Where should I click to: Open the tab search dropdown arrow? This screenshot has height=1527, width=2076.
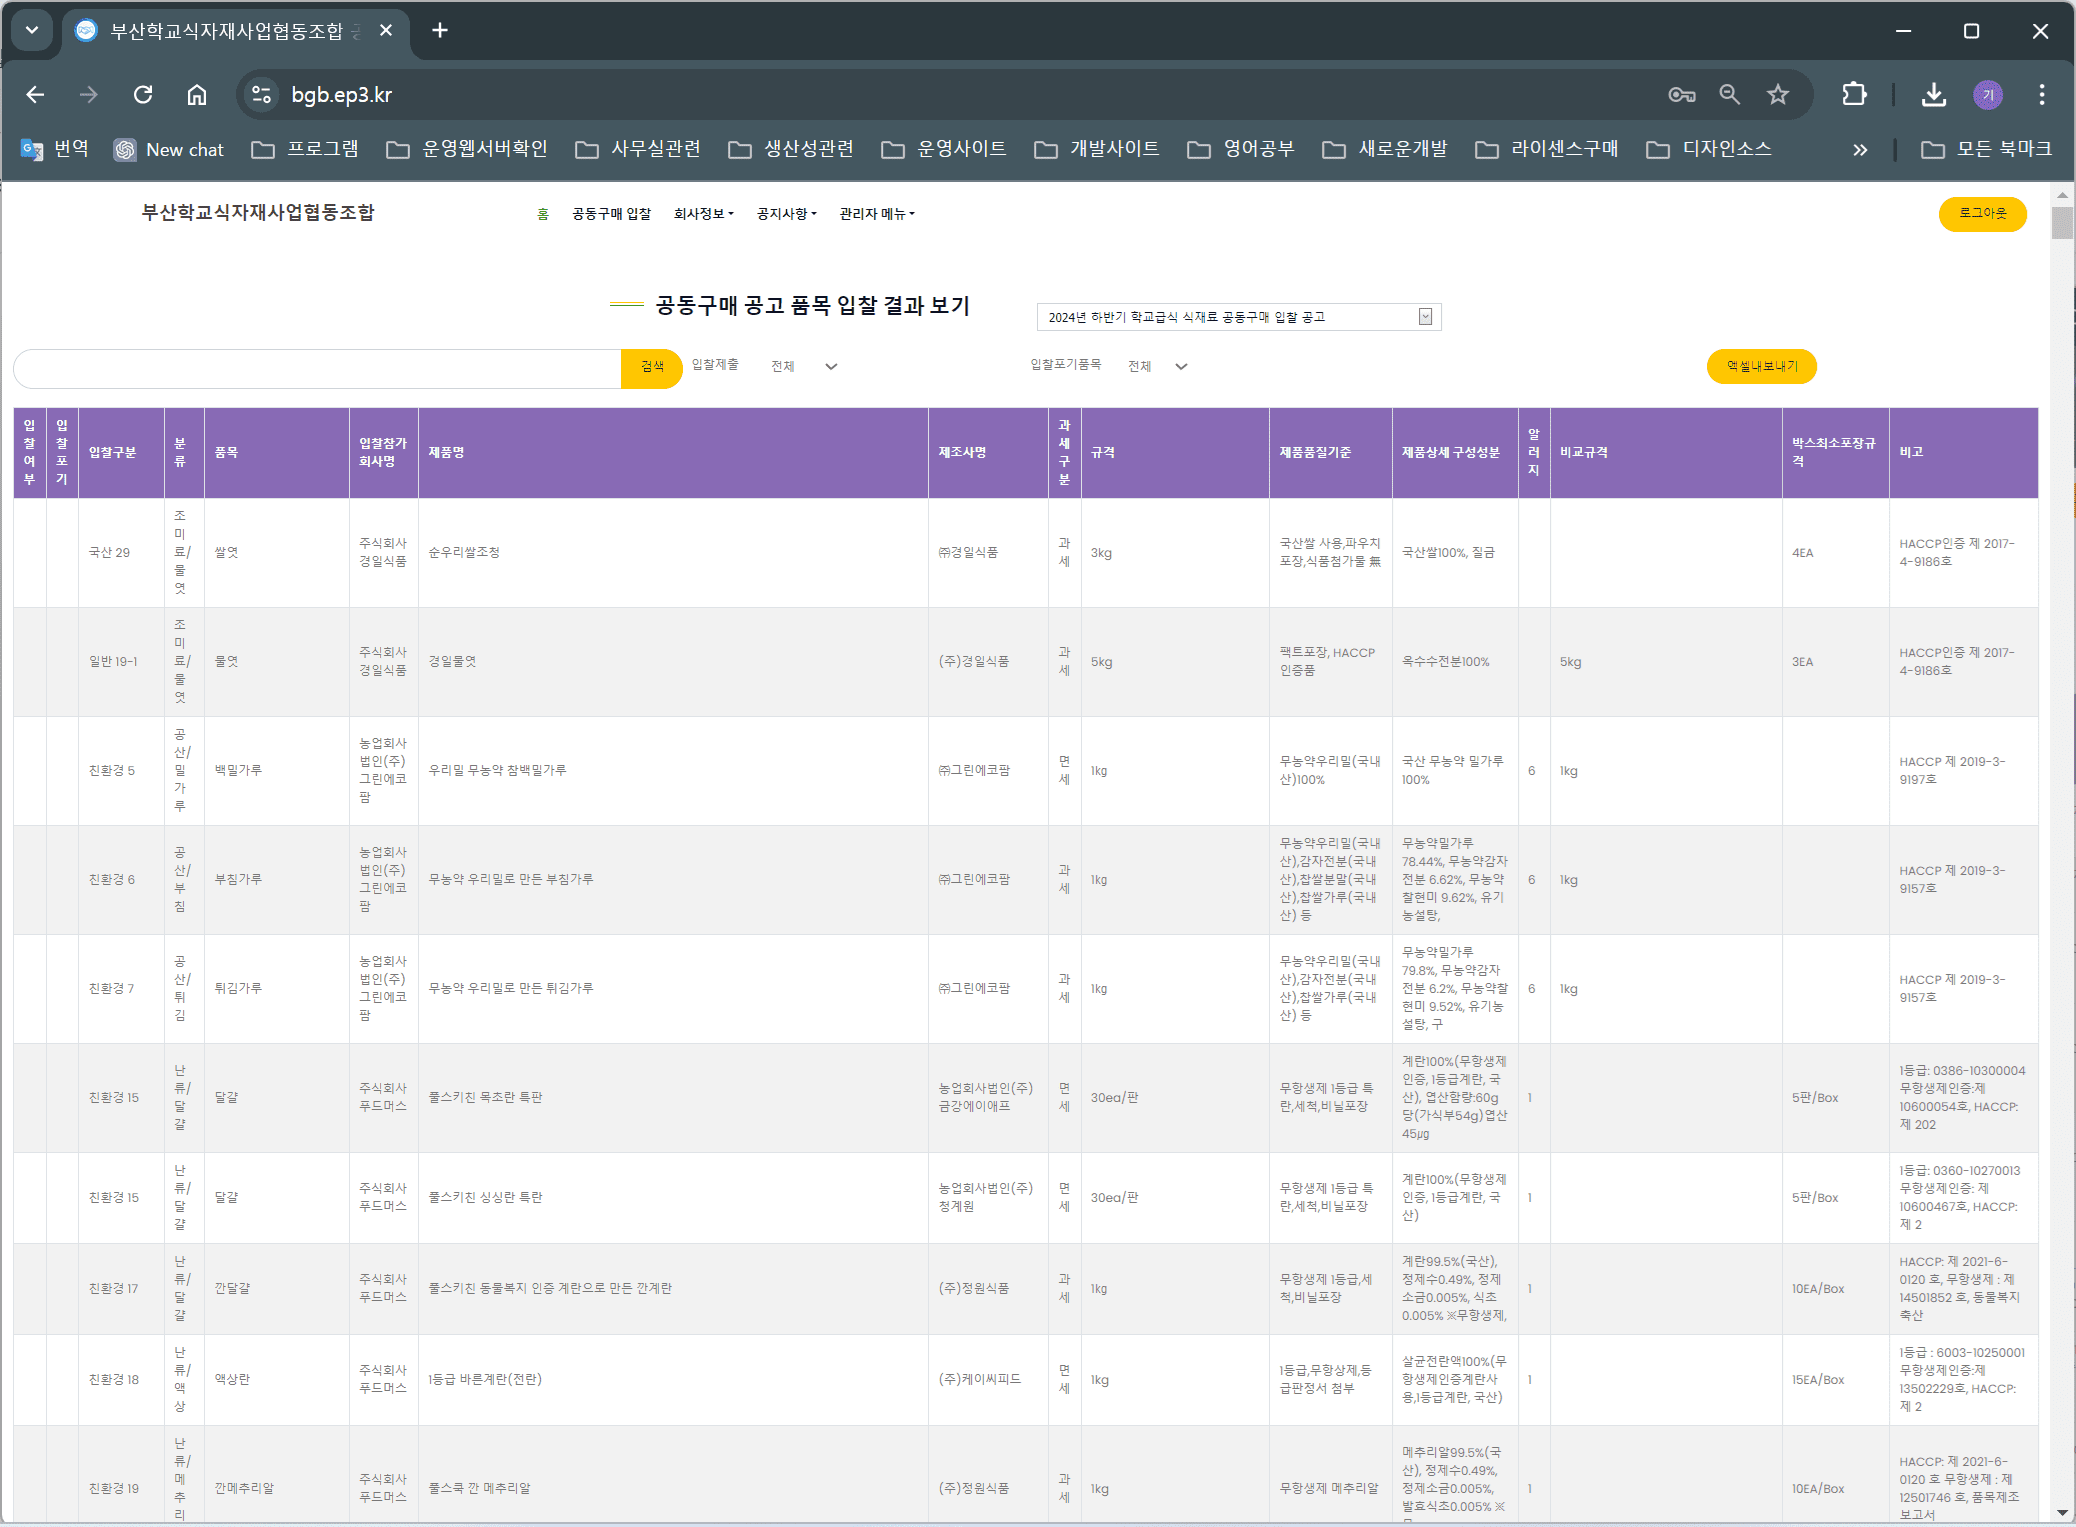[32, 30]
